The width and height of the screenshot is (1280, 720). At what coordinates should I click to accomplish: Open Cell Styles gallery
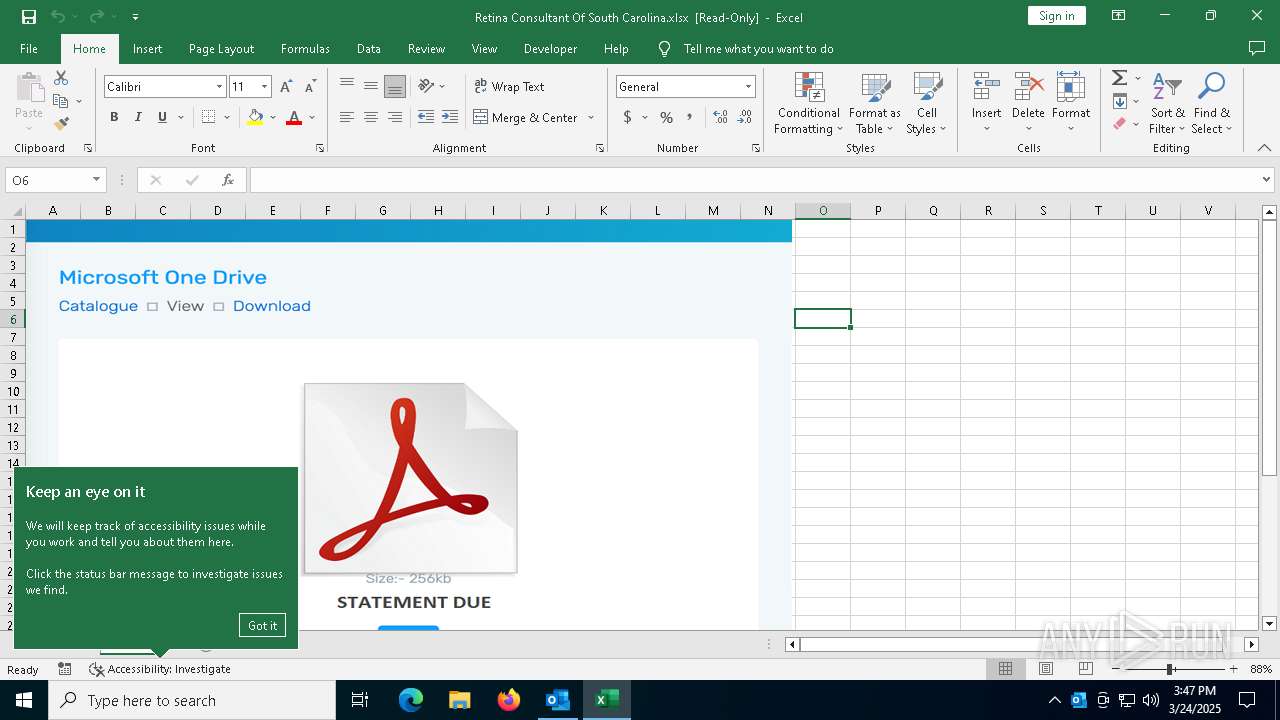(927, 103)
